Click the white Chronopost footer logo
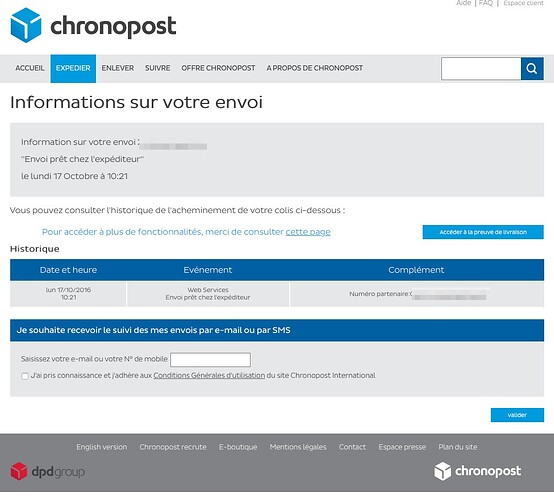This screenshot has height=500, width=554. point(477,471)
